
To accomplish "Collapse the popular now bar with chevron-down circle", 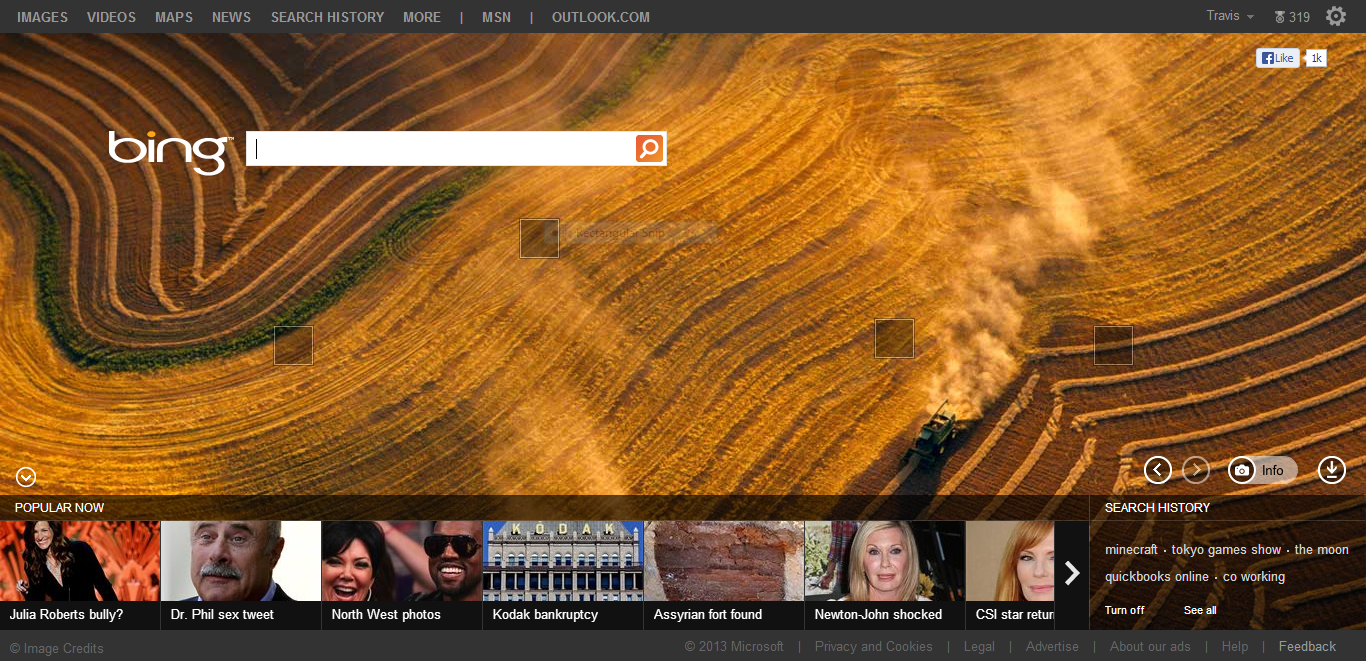I will [26, 477].
